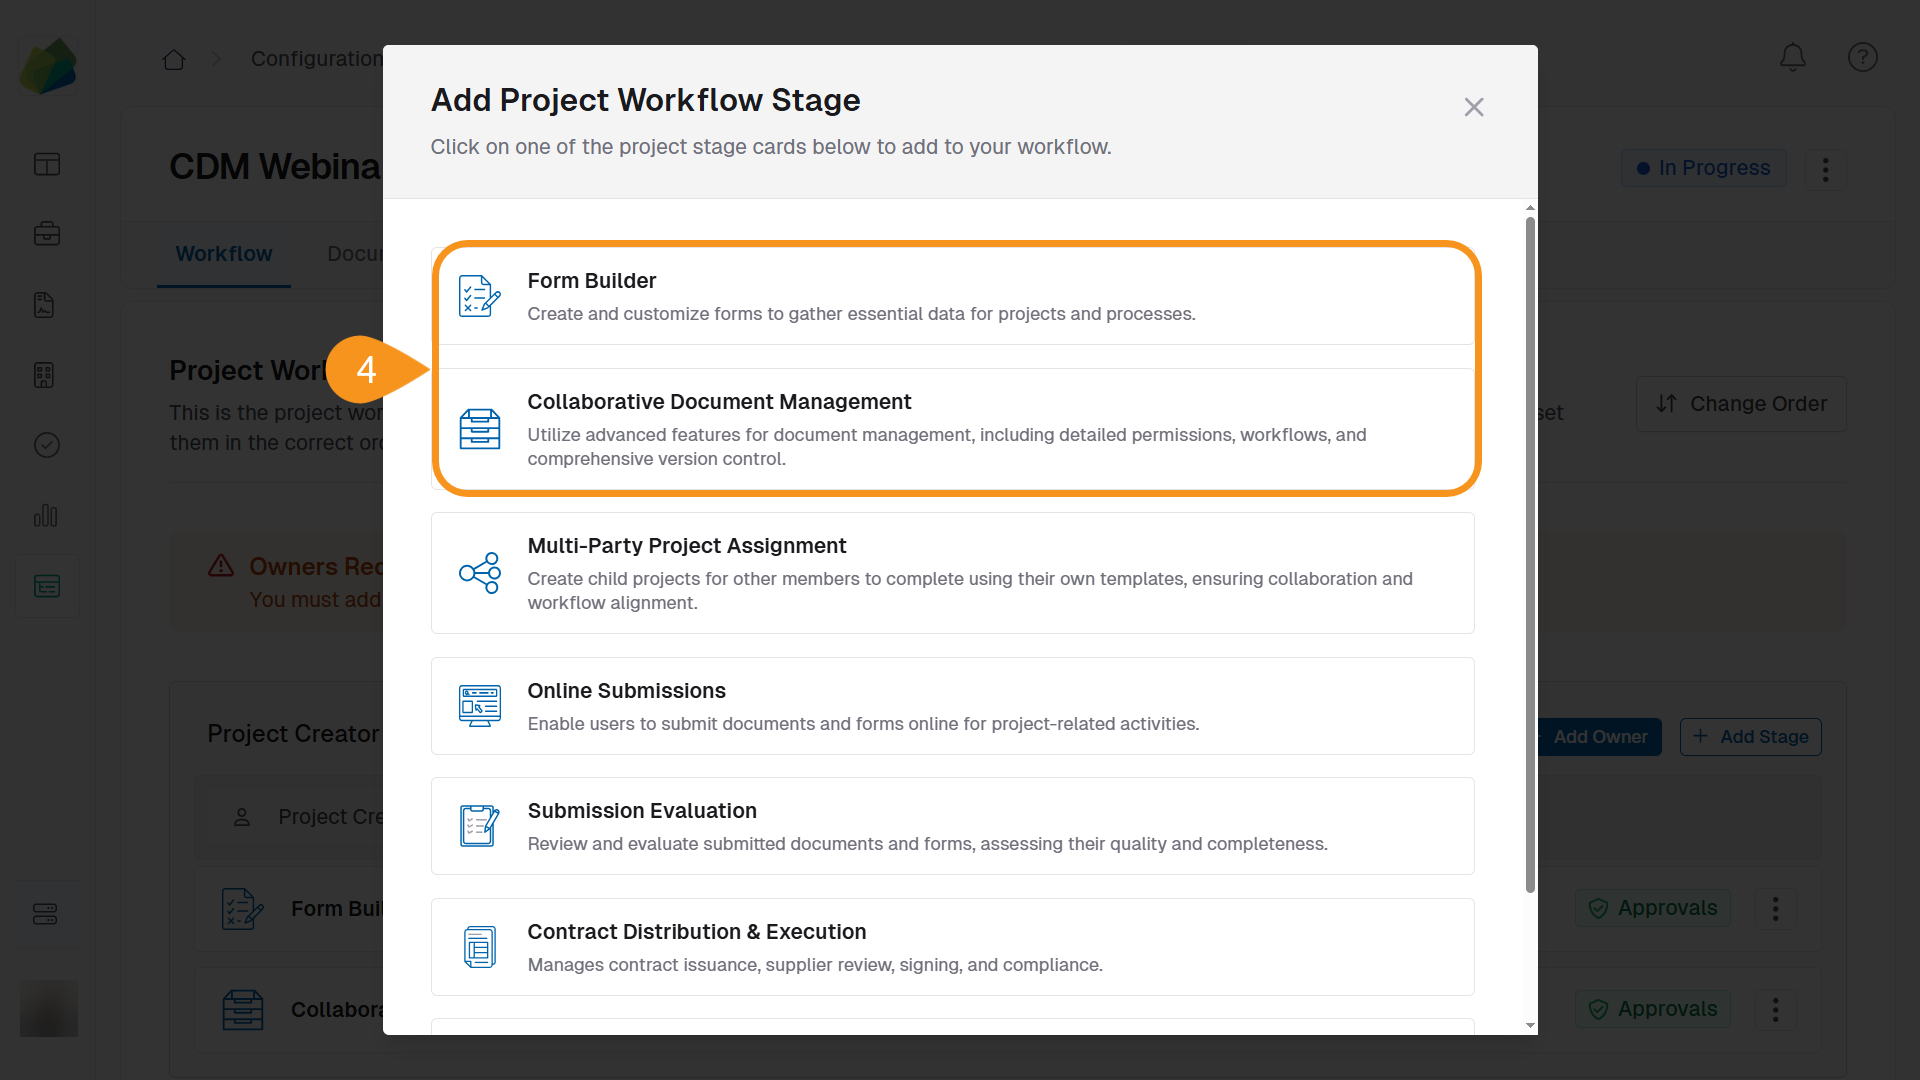Click the Change Order button

click(x=1740, y=404)
